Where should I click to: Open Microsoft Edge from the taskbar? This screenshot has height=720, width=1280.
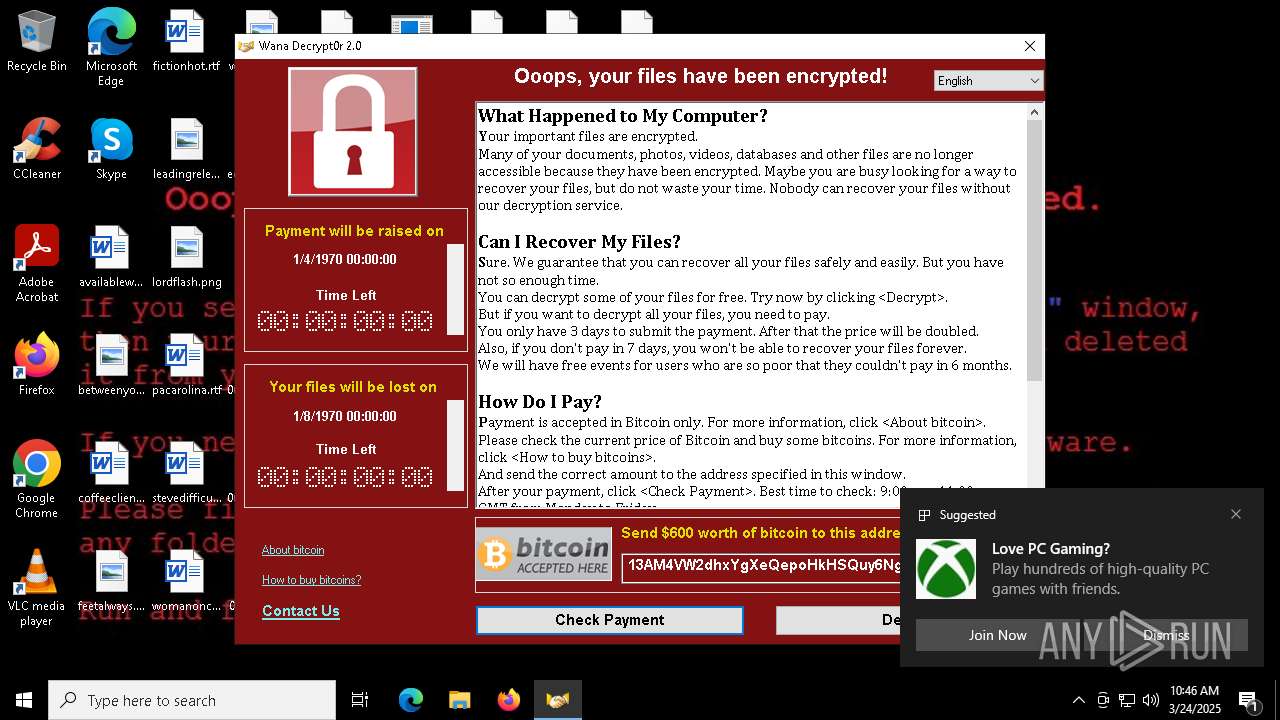click(x=411, y=700)
